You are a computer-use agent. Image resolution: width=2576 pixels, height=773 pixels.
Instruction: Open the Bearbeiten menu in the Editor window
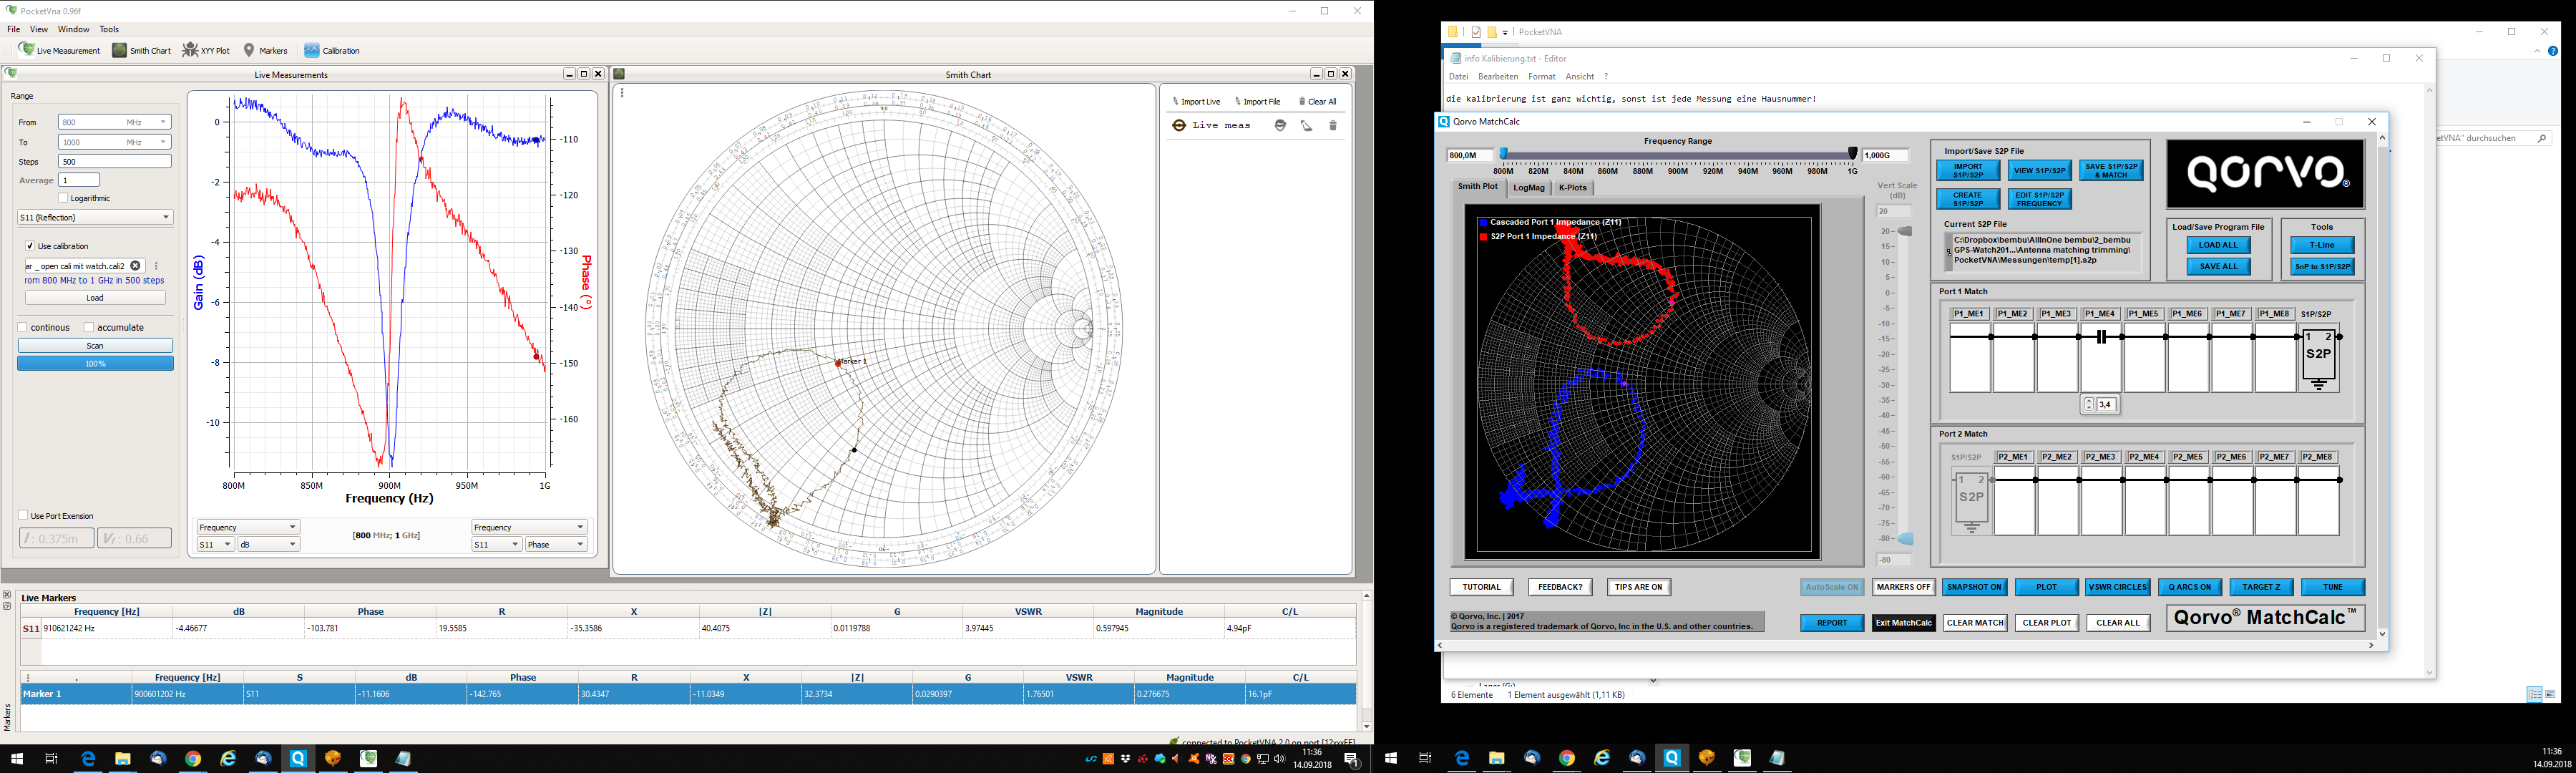[x=1498, y=76]
